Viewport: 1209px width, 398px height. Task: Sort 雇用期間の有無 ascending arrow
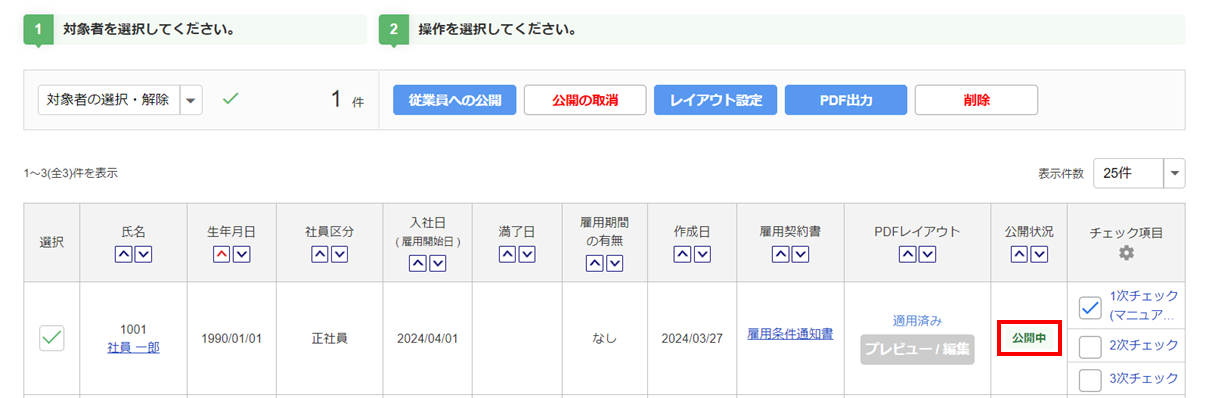click(x=594, y=264)
